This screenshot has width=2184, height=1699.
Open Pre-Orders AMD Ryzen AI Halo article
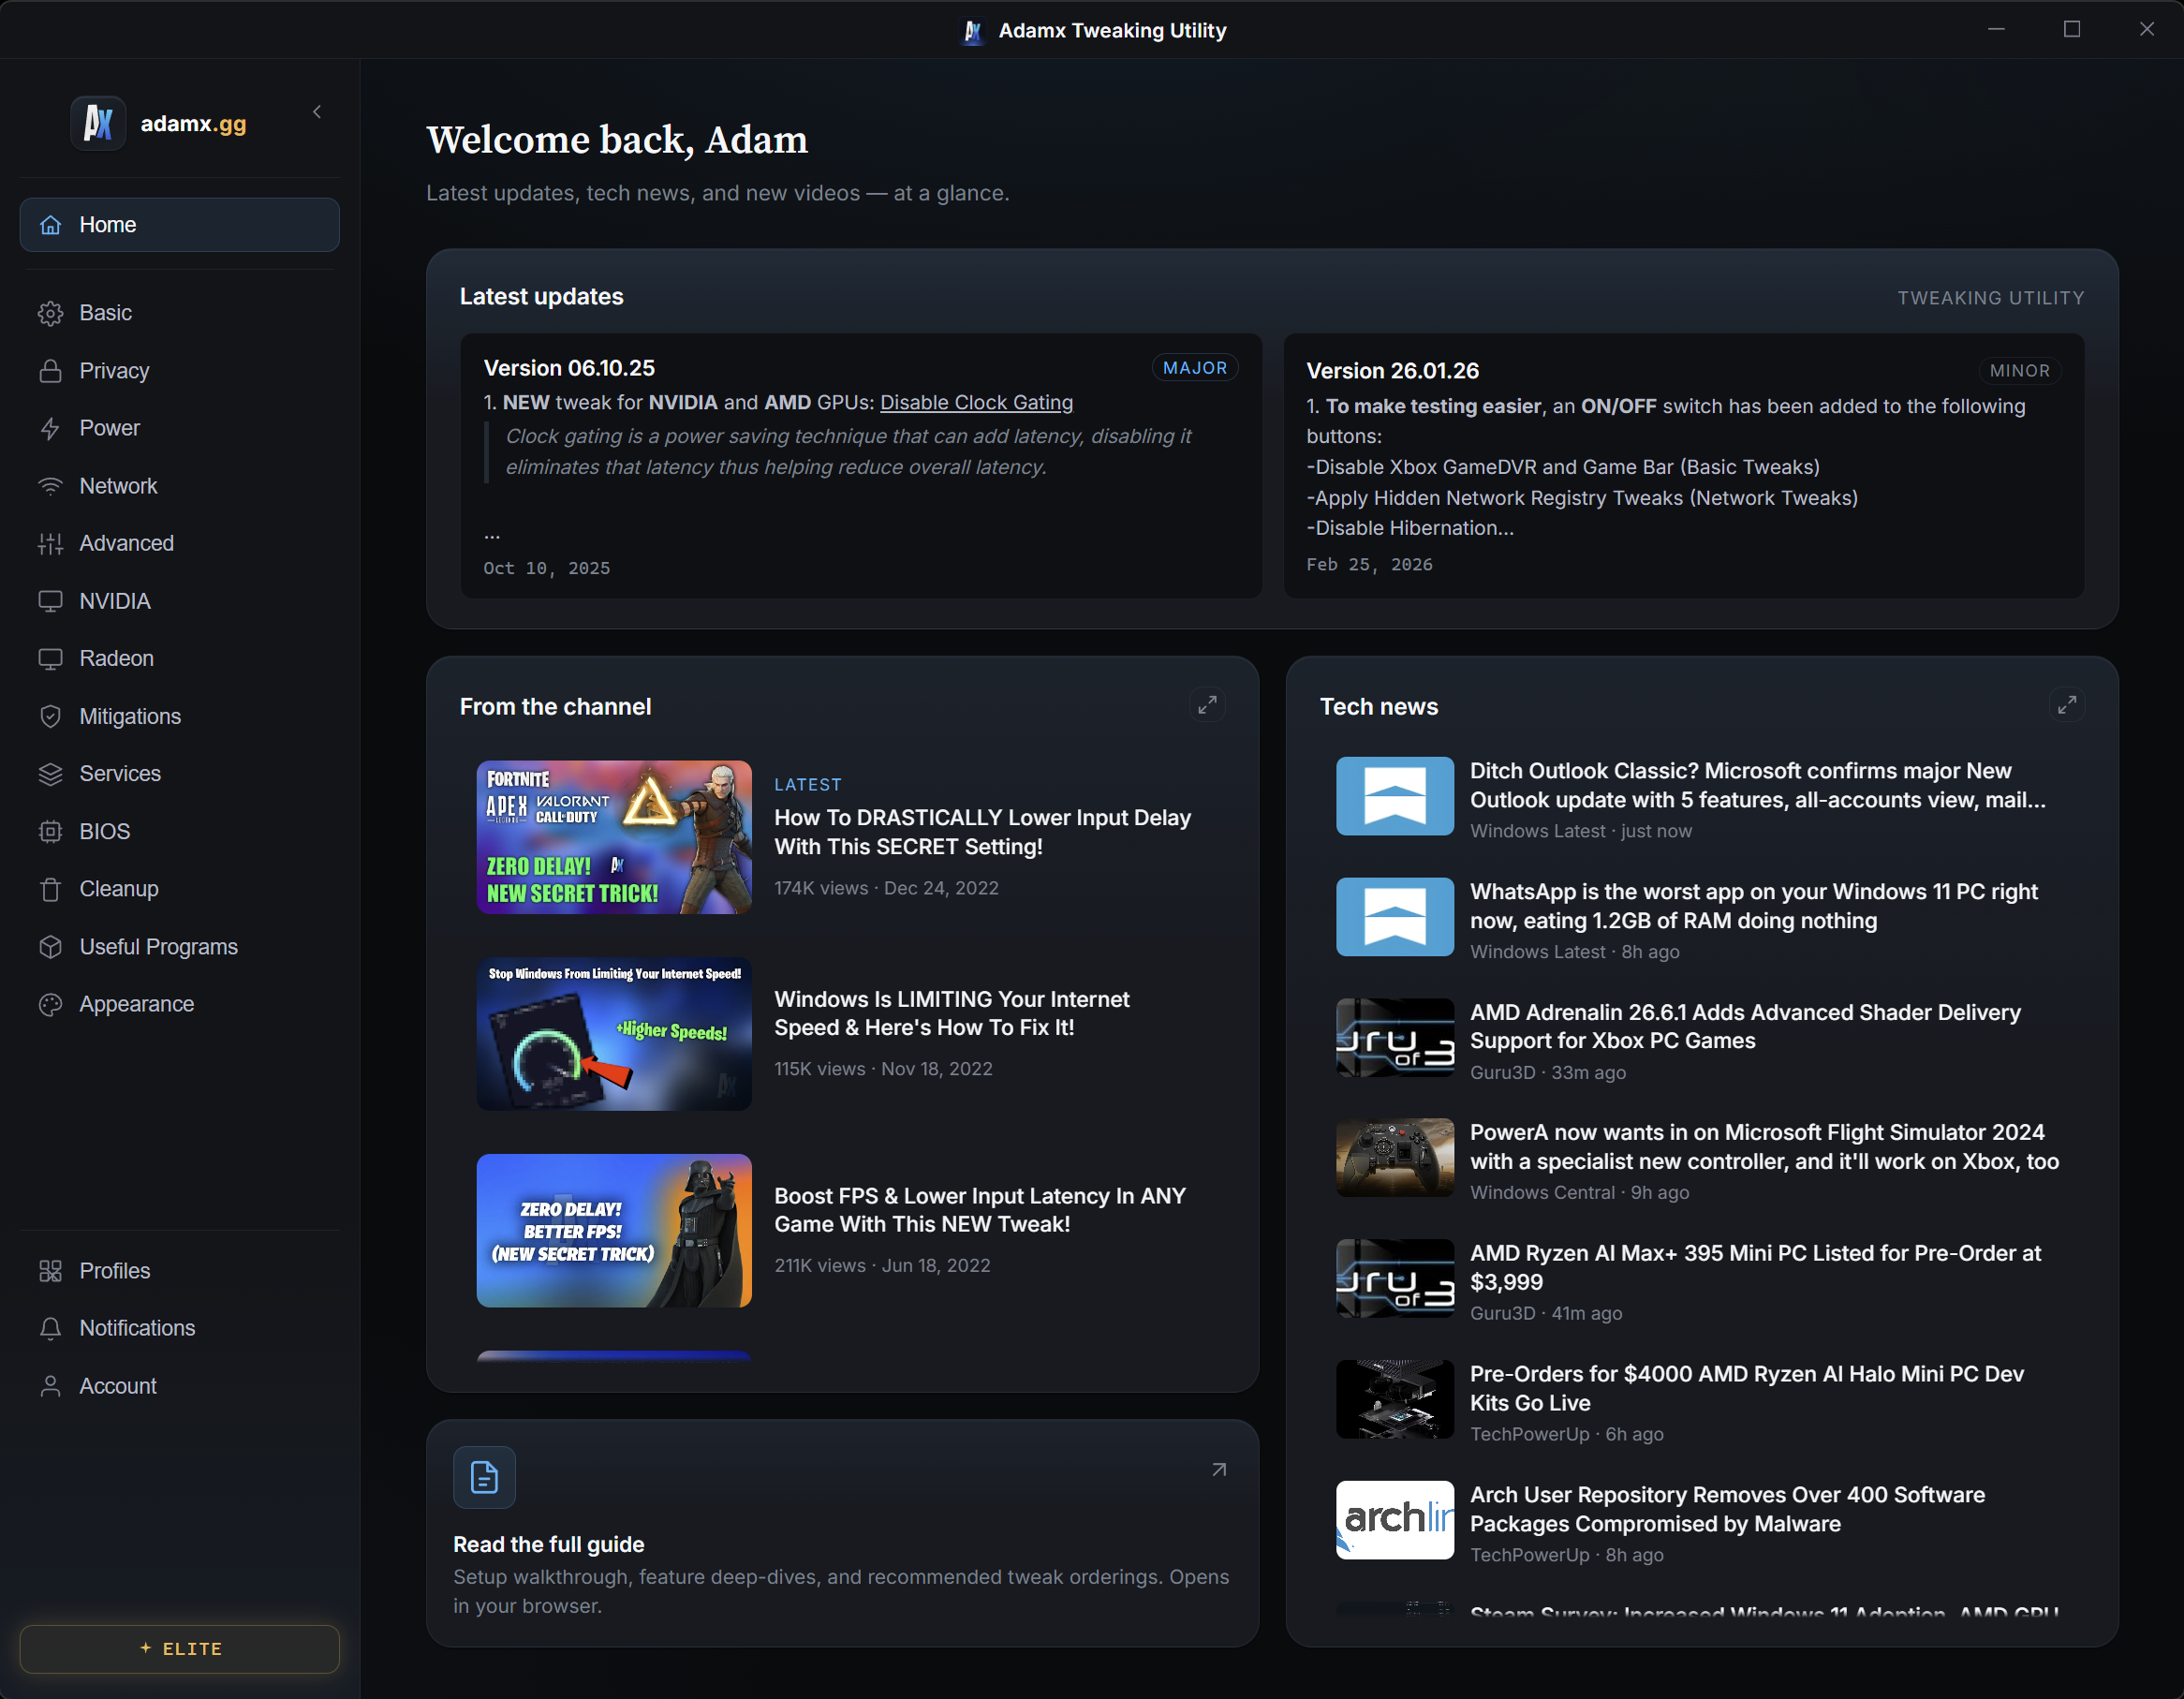pyautogui.click(x=1747, y=1388)
